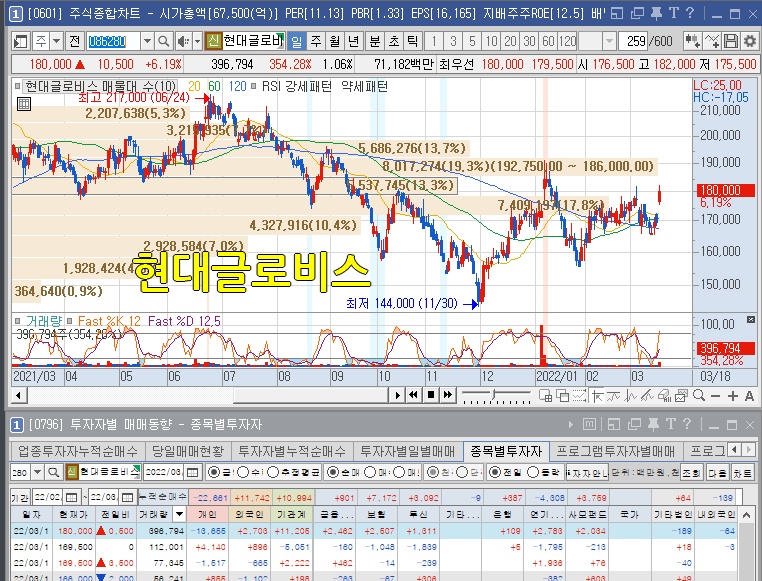The image size is (762, 581).
Task: Open help question mark in investor window
Action: pos(687,424)
